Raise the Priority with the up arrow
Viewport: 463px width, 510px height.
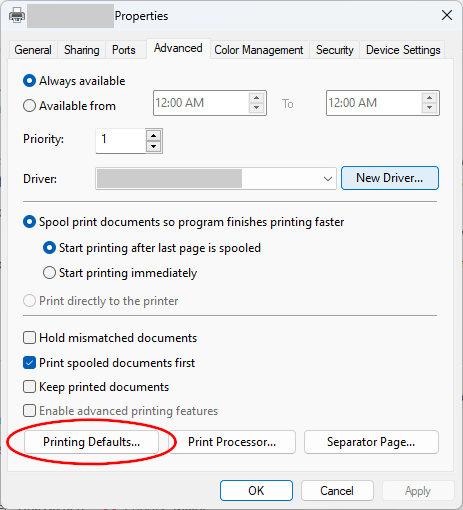click(153, 136)
